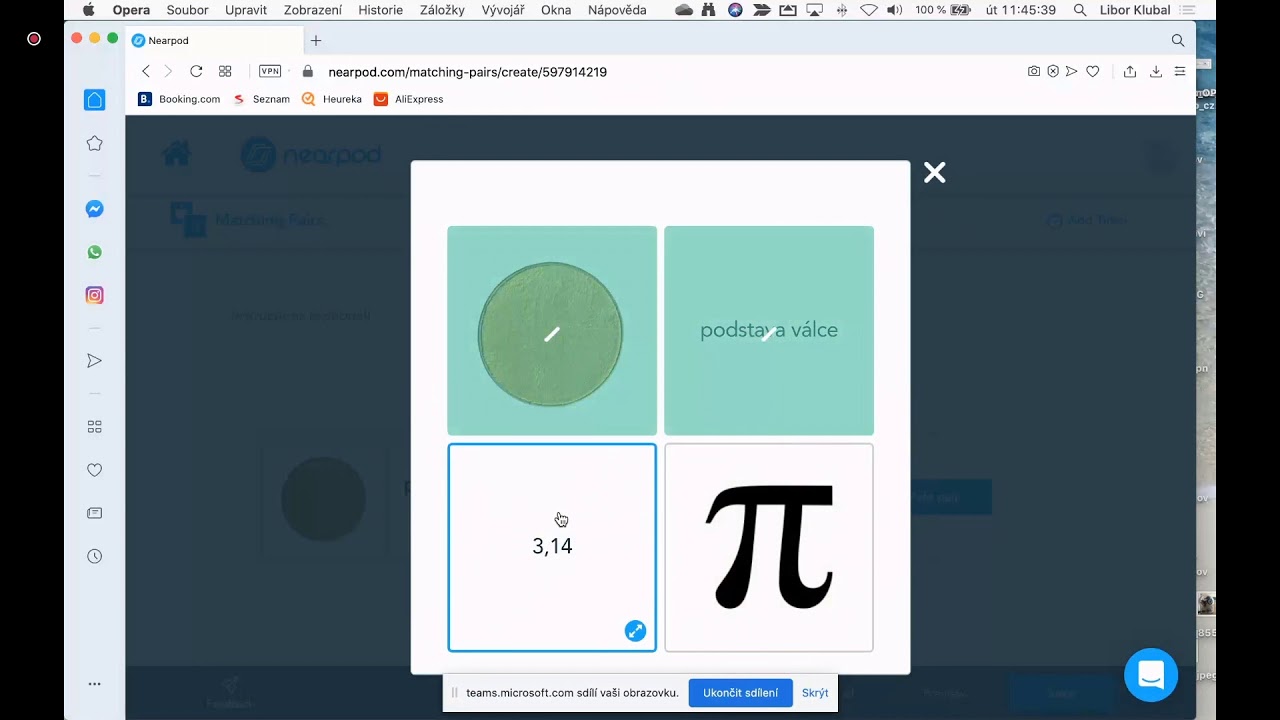1280x720 pixels.
Task: Open Opera start page grid icon
Action: pyautogui.click(x=225, y=71)
